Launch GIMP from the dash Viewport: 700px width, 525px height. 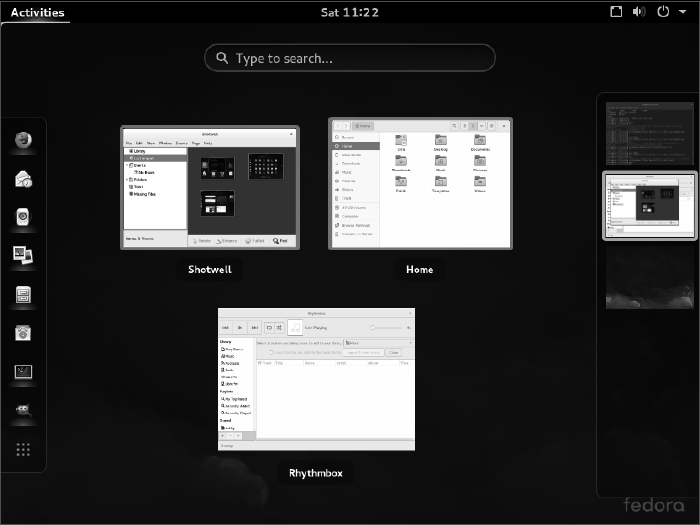coord(23,410)
